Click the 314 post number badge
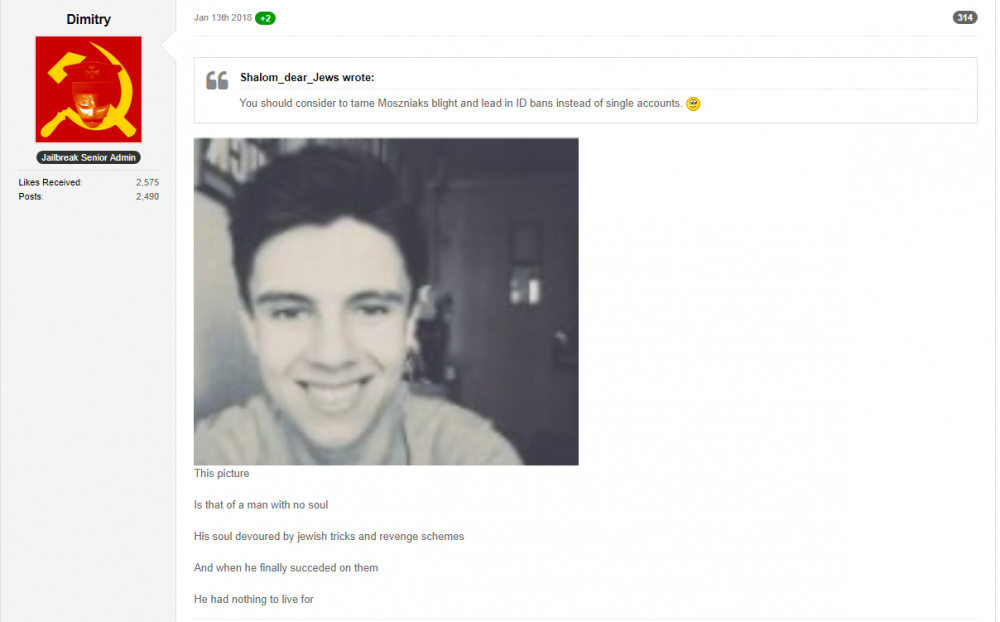This screenshot has width=1000, height=622. pyautogui.click(x=964, y=18)
